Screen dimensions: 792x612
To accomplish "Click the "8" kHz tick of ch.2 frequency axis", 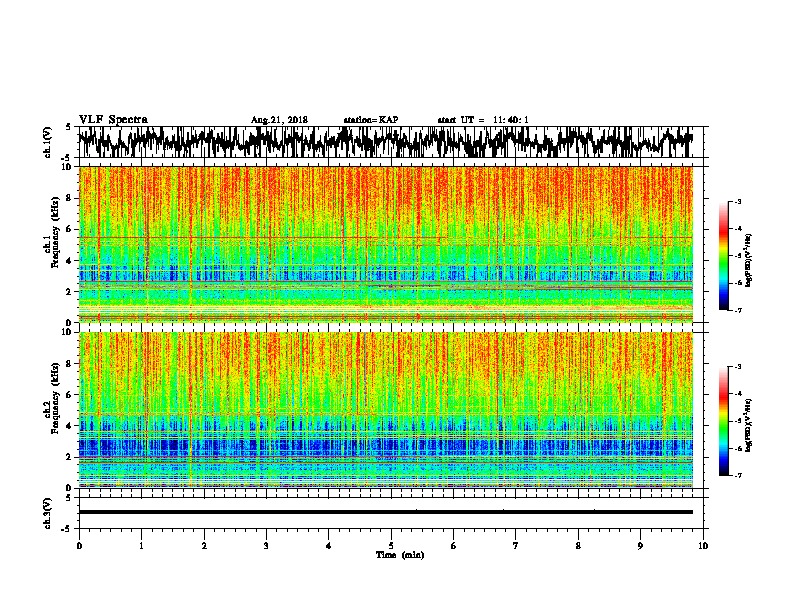I will click(71, 364).
